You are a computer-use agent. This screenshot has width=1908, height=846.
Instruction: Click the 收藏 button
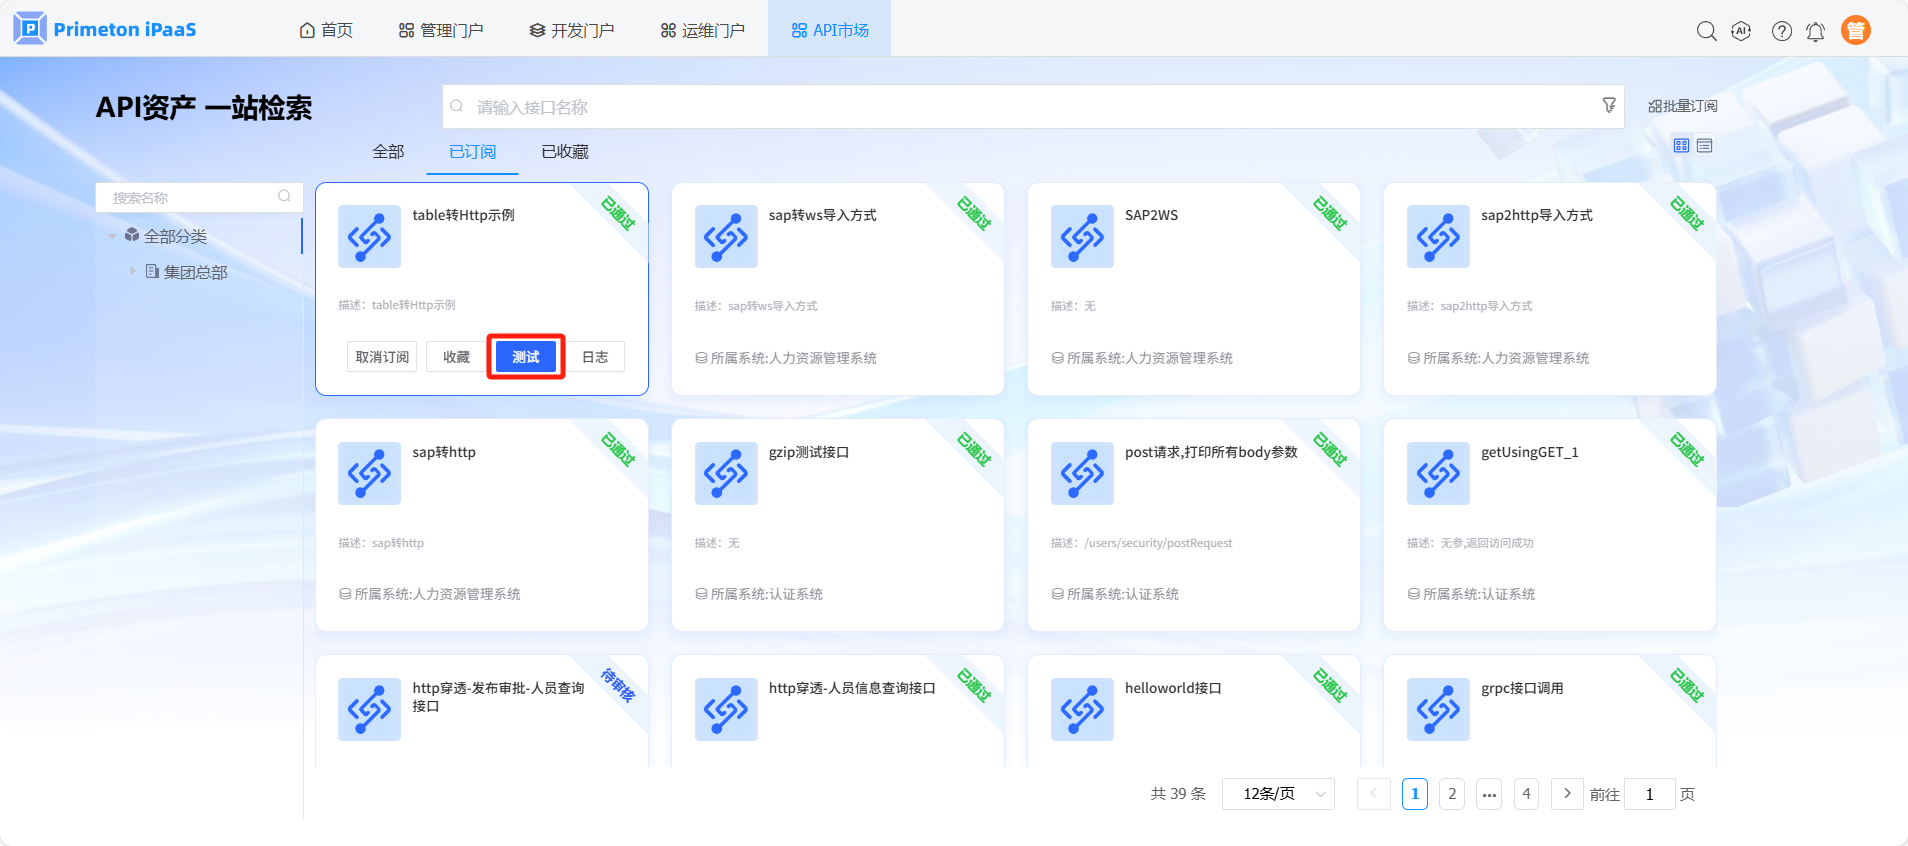pyautogui.click(x=456, y=357)
